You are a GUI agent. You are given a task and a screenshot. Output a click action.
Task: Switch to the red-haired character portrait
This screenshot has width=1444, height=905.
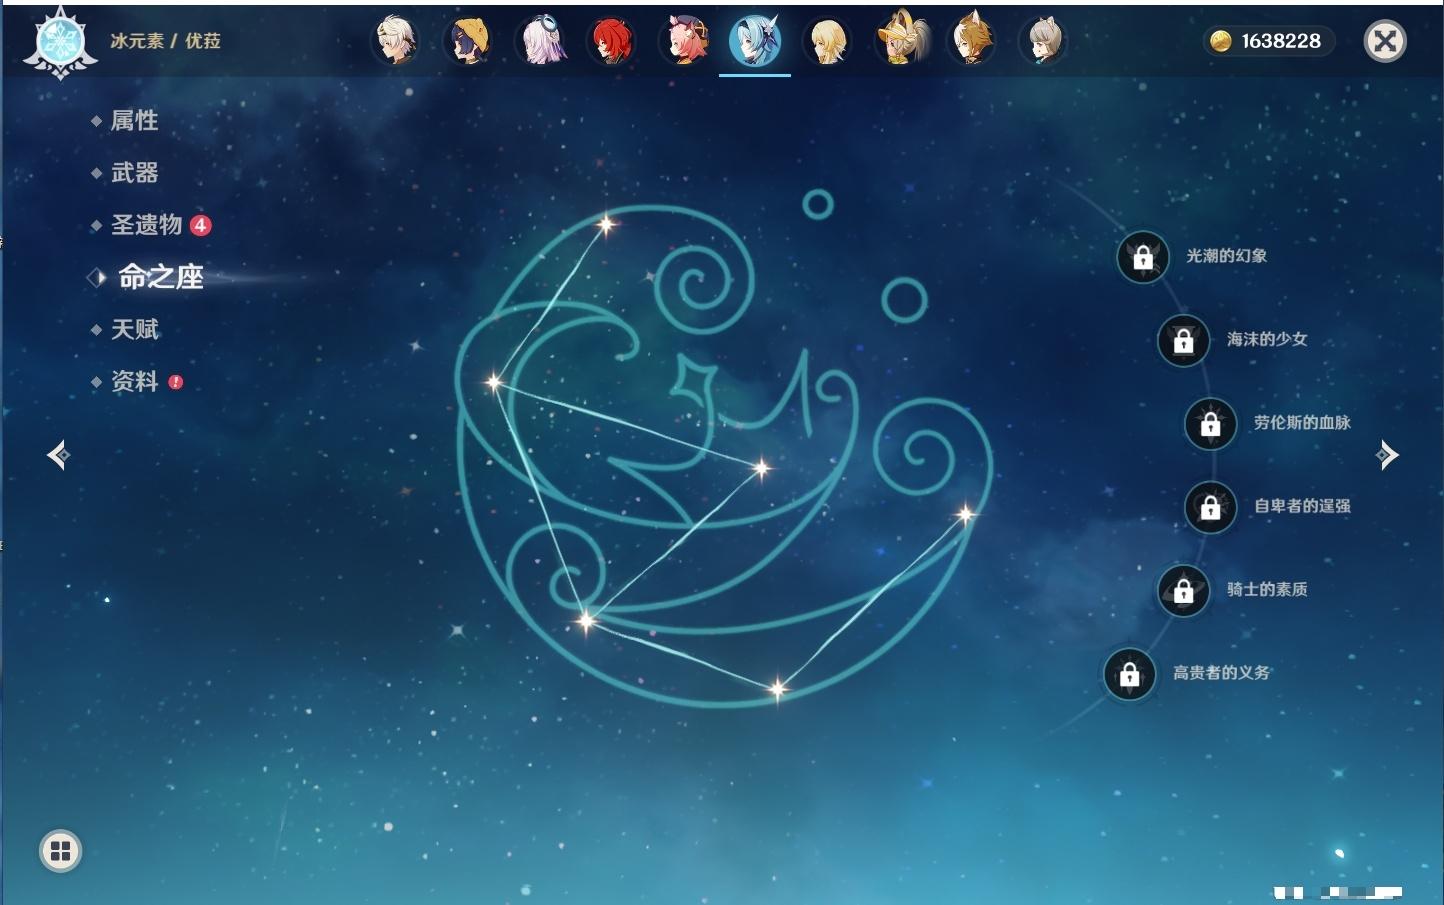click(x=612, y=41)
